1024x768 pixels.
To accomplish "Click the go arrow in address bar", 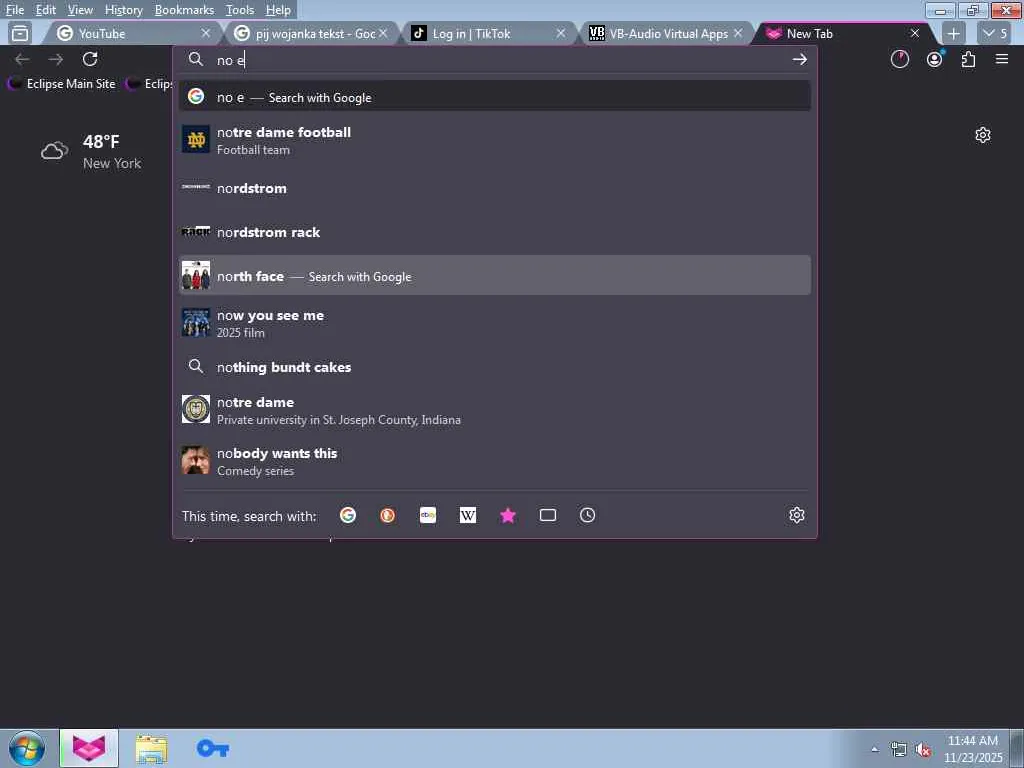I will [x=799, y=59].
